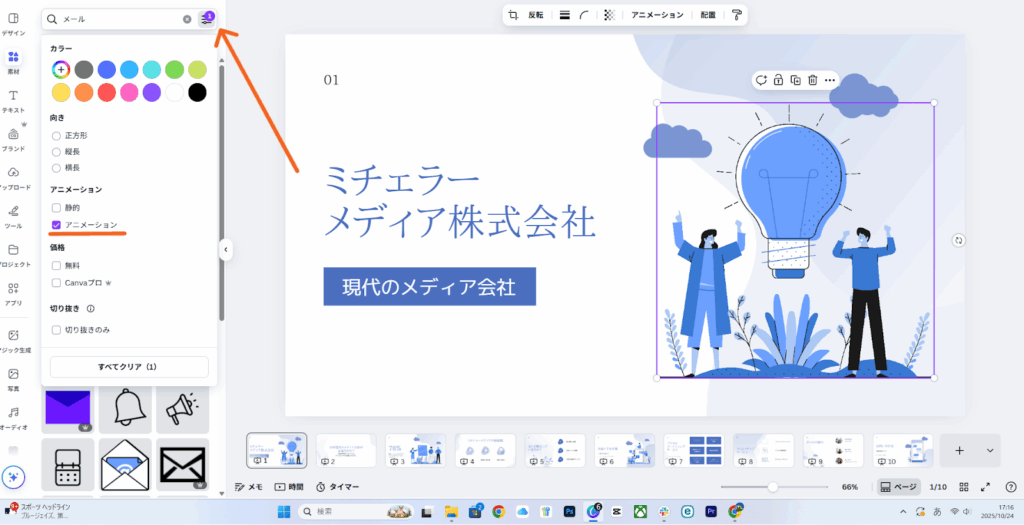Click the すべてクリア (1) button
The width and height of the screenshot is (1024, 525).
pyautogui.click(x=126, y=367)
